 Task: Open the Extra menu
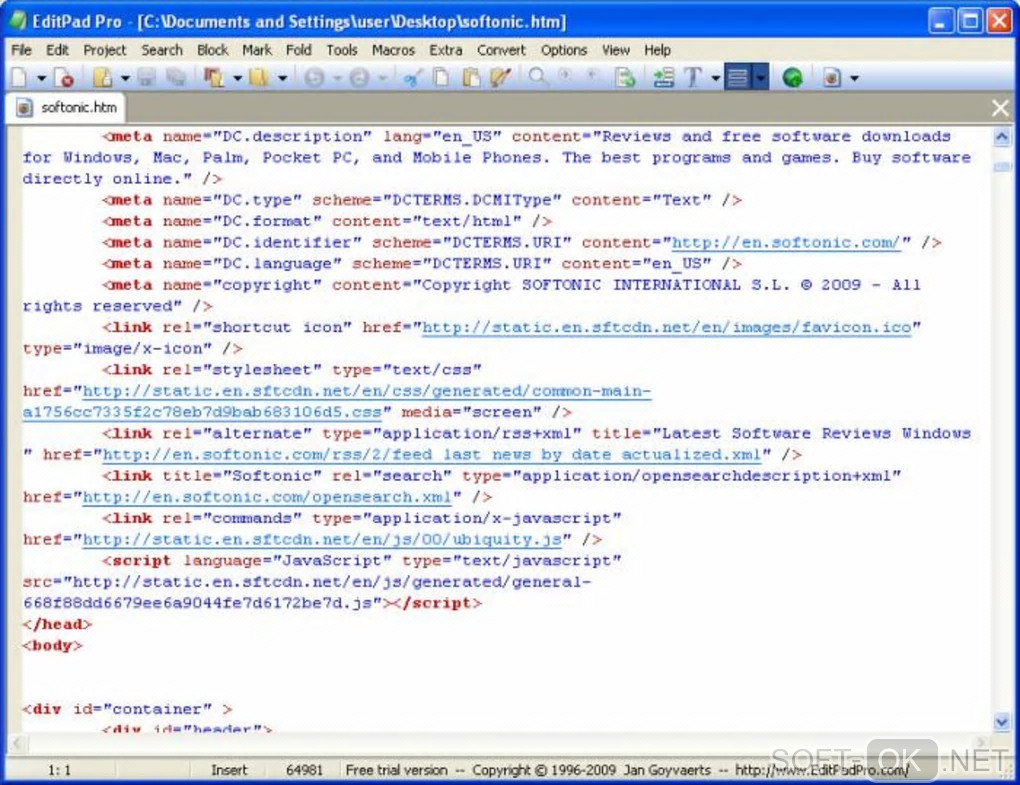coord(446,50)
